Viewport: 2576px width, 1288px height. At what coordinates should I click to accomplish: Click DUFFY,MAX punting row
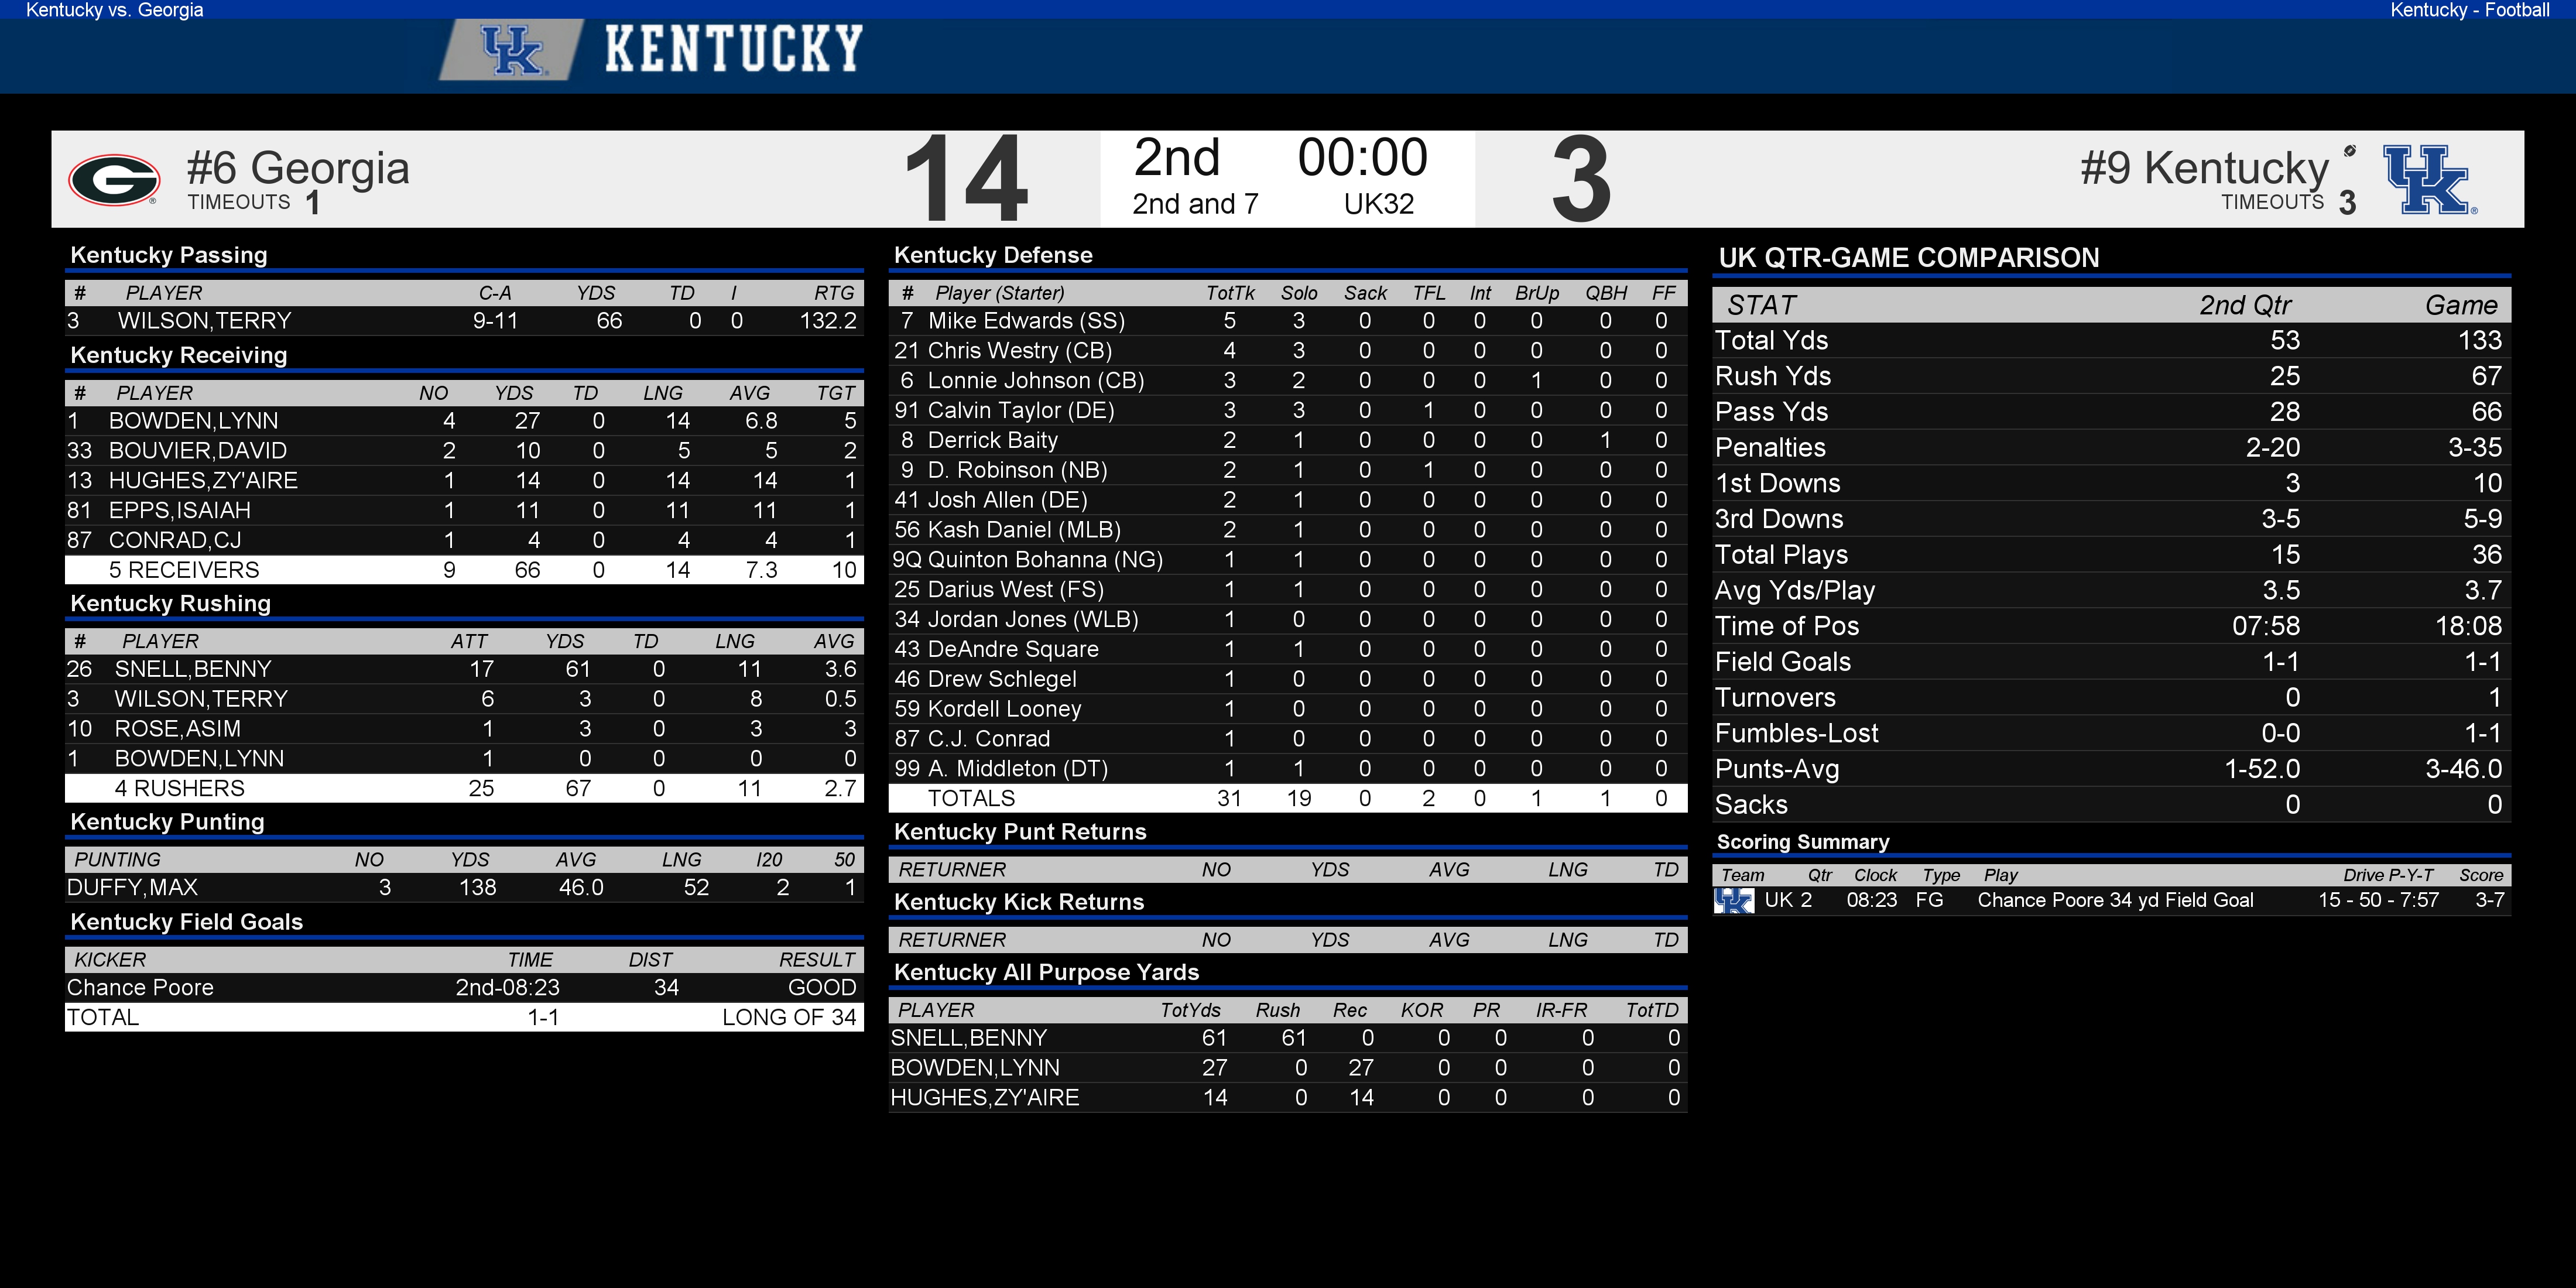[x=464, y=888]
